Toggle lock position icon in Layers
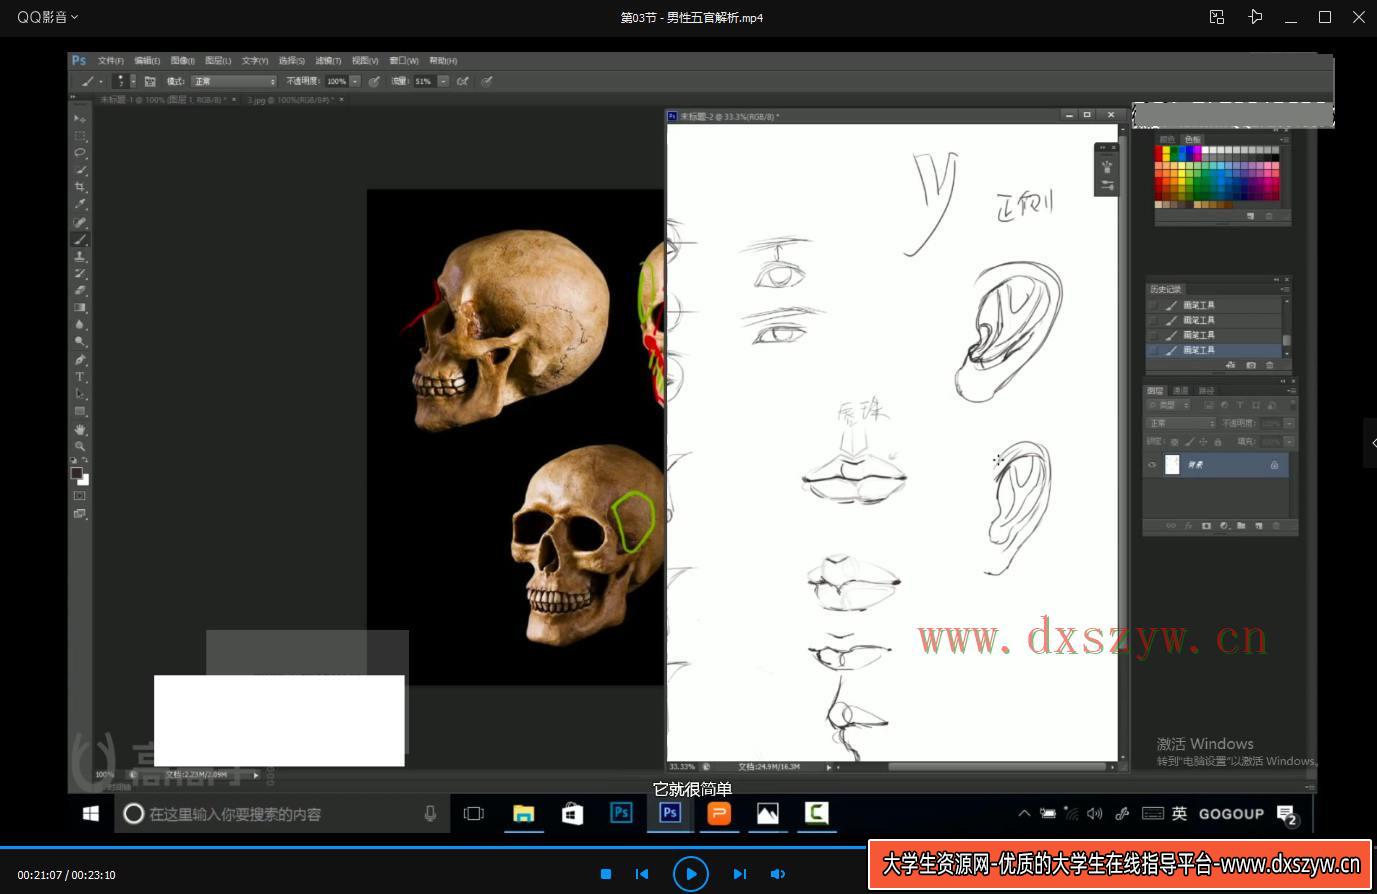 (x=1203, y=441)
